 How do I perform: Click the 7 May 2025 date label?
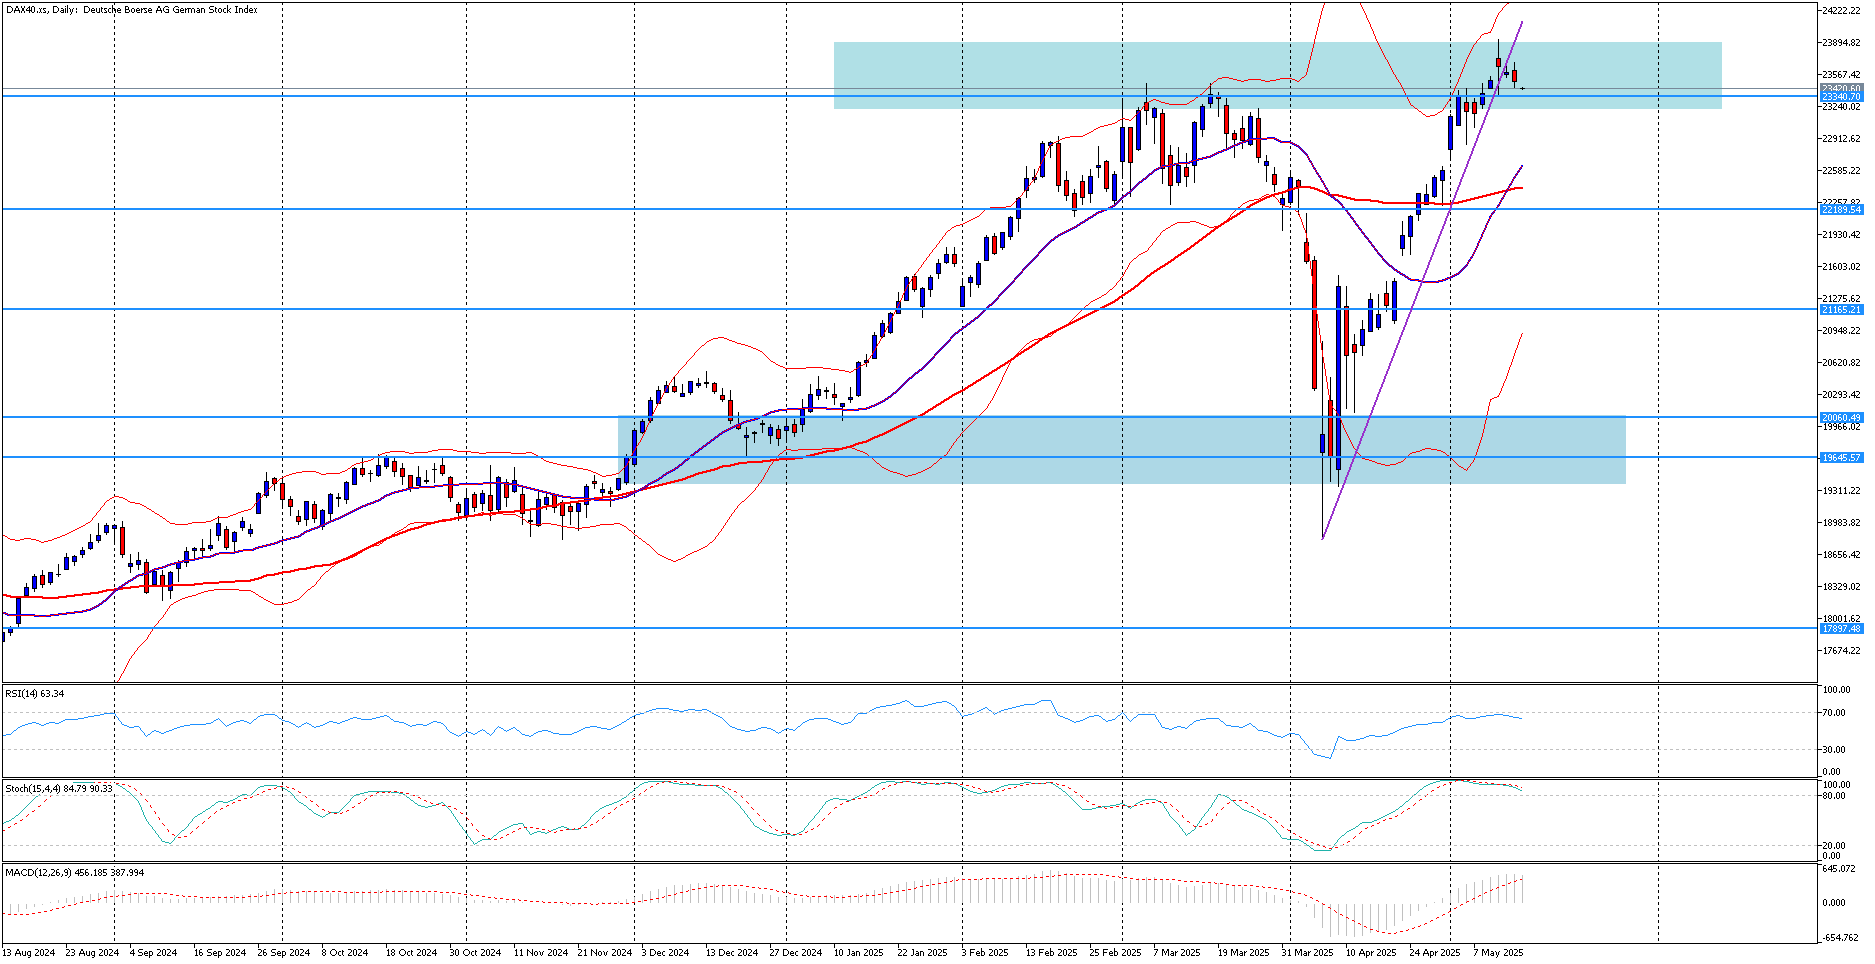1498,953
